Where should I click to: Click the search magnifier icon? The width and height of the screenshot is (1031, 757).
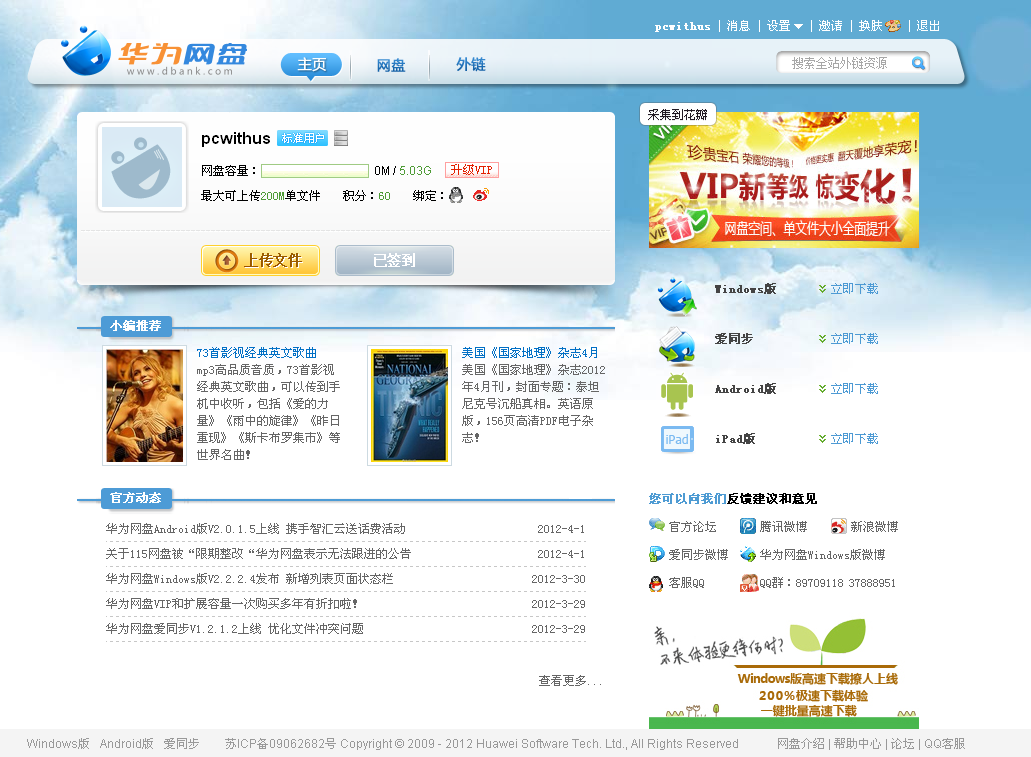tap(918, 63)
